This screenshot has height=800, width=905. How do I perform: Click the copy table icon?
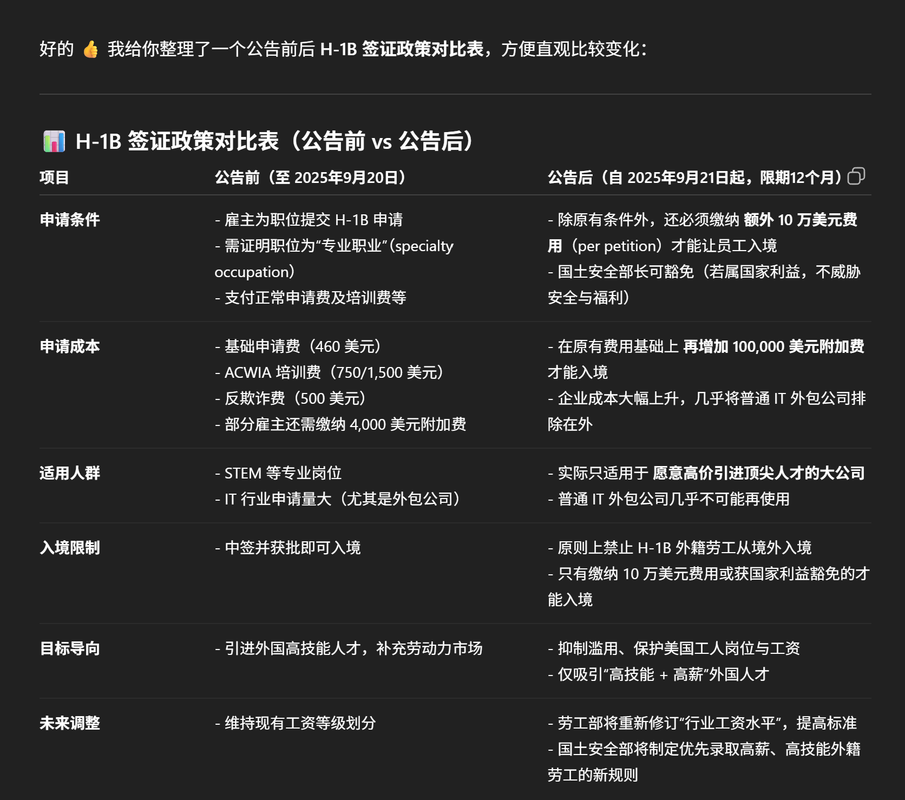[856, 176]
